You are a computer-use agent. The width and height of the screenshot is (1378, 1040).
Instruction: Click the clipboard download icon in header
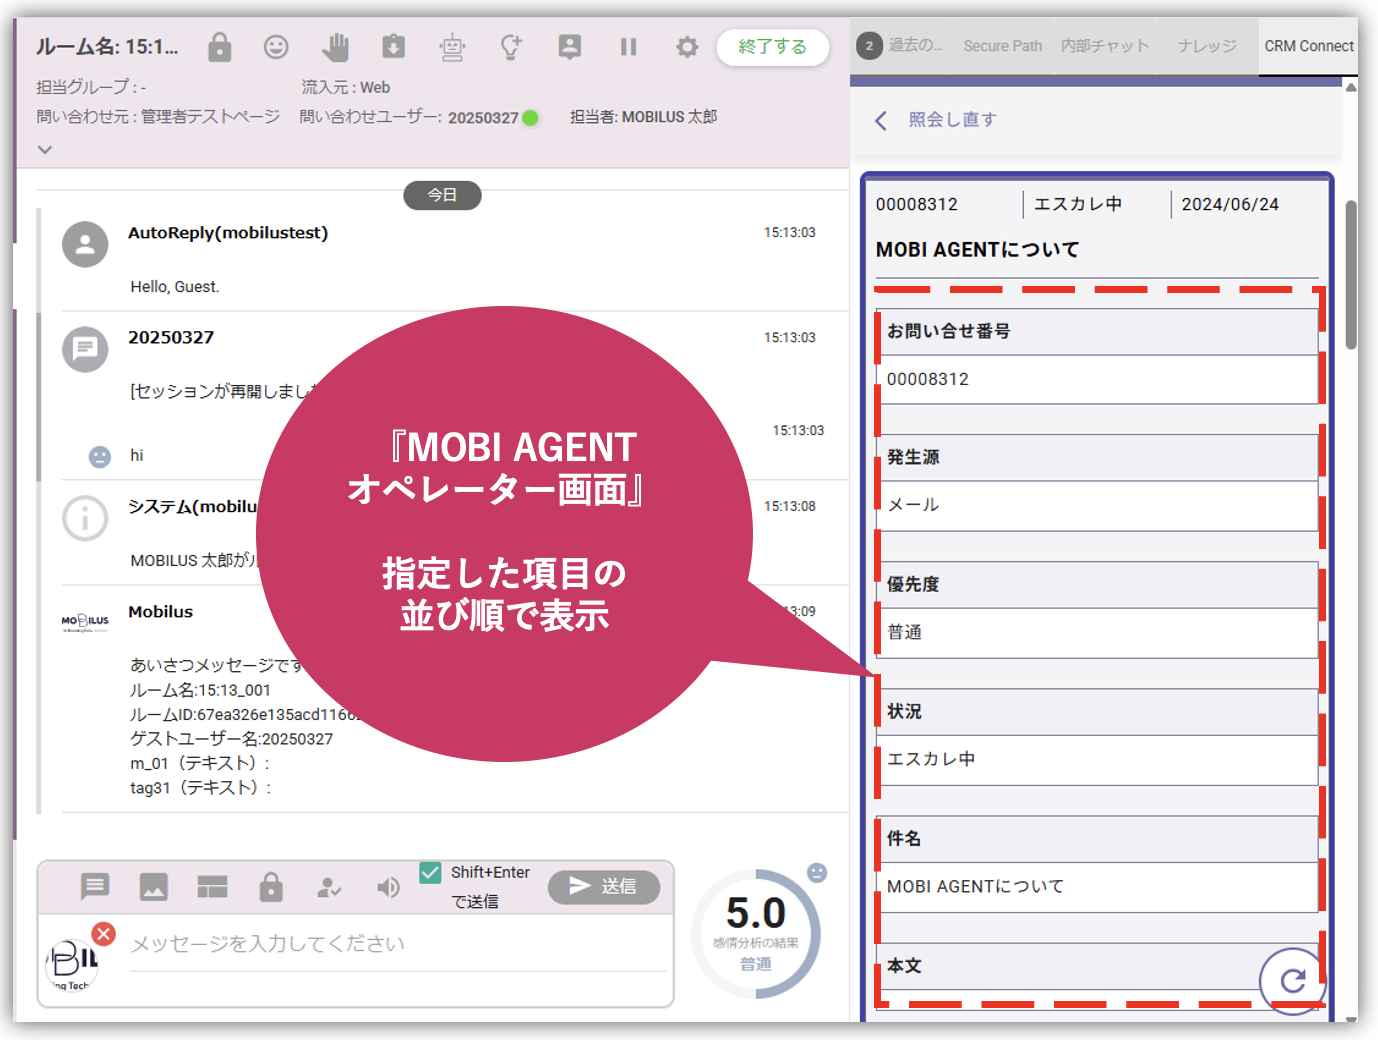394,47
